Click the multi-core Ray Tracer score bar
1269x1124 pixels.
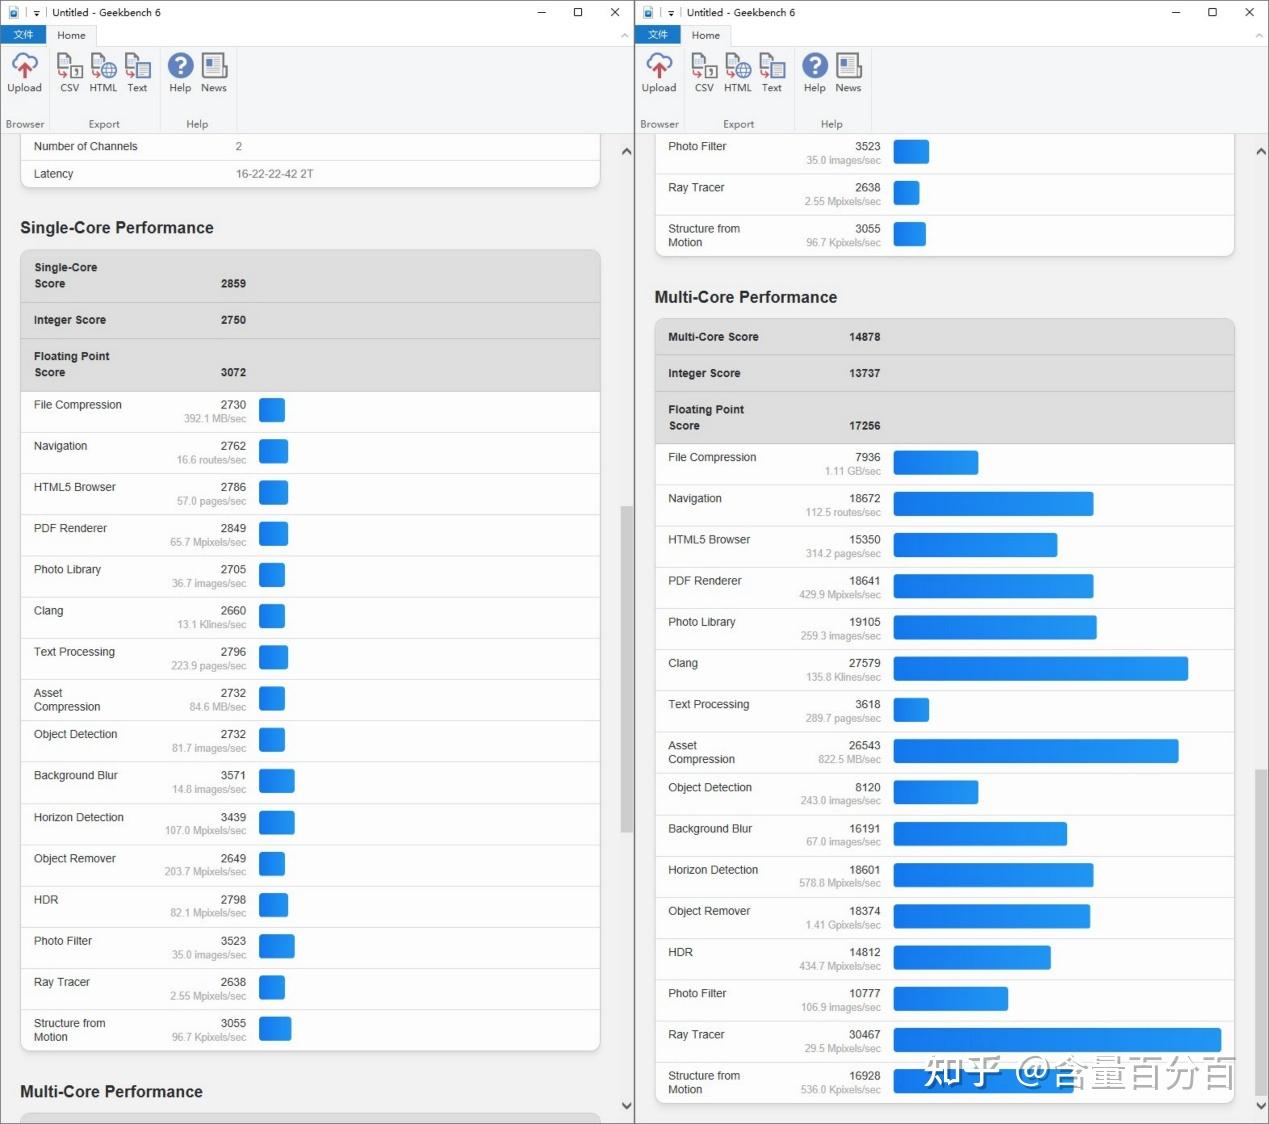click(1057, 1040)
